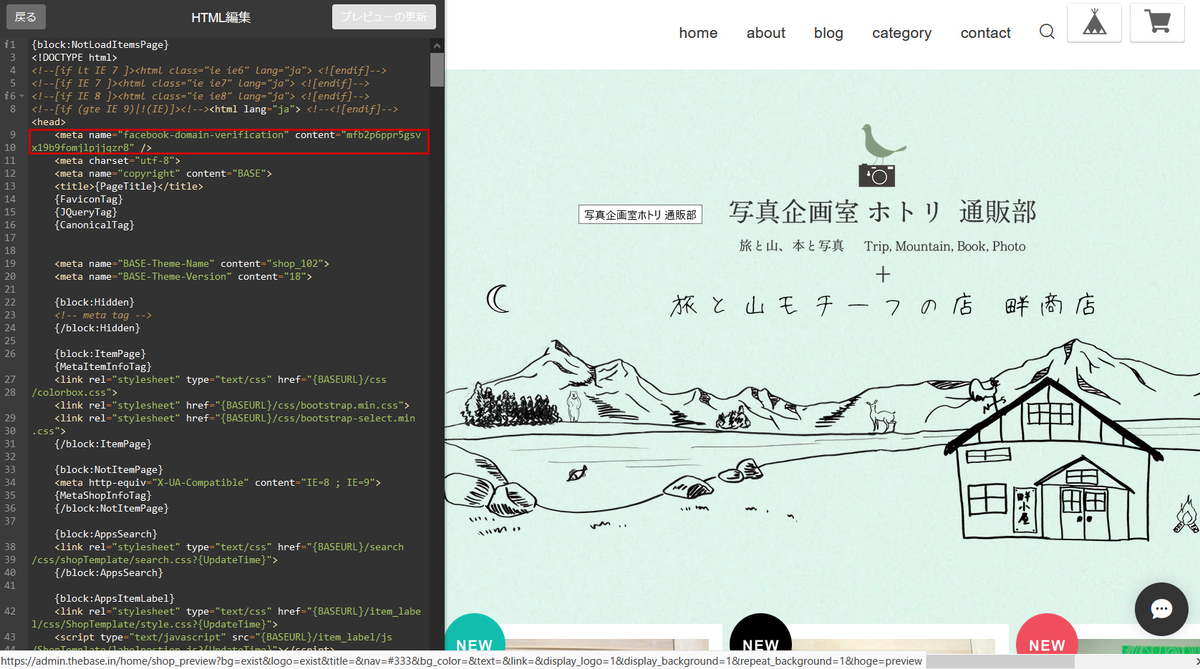Open the home menu item
This screenshot has height=669, width=1200.
(698, 33)
